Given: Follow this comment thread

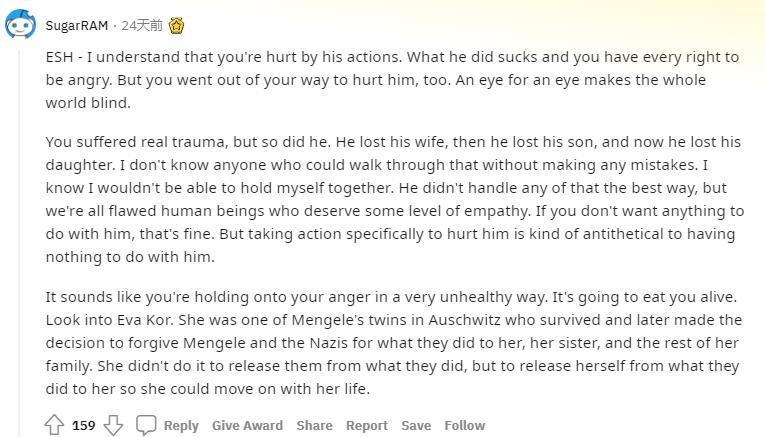Looking at the screenshot, I should pos(464,425).
